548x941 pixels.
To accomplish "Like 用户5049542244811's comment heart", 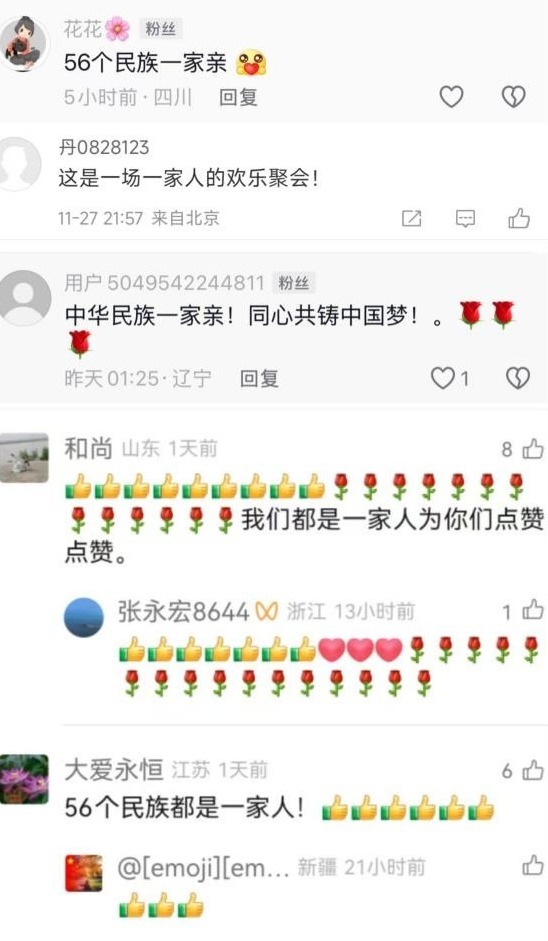I will (443, 378).
